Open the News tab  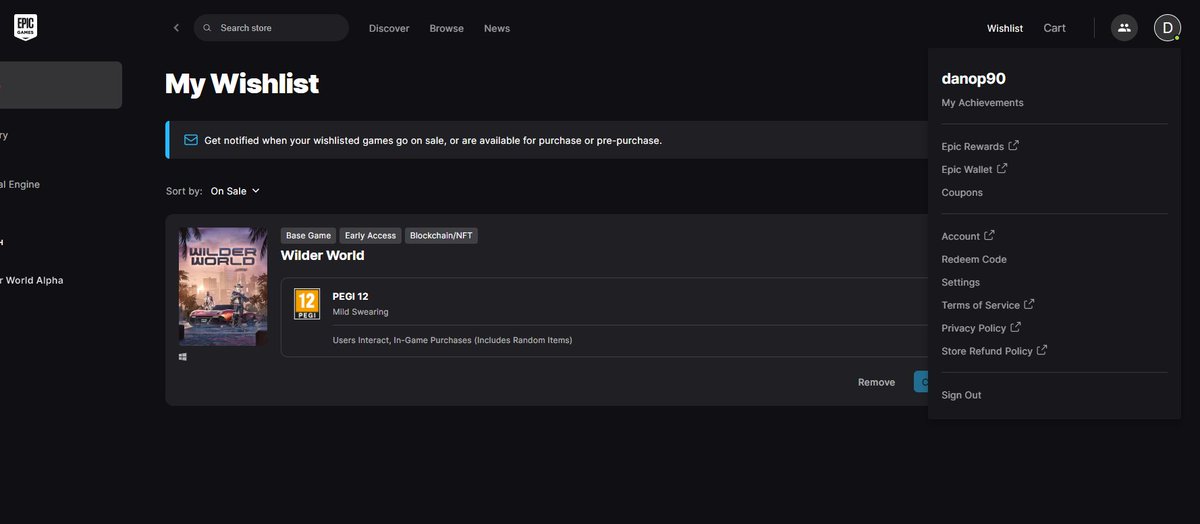[x=497, y=28]
